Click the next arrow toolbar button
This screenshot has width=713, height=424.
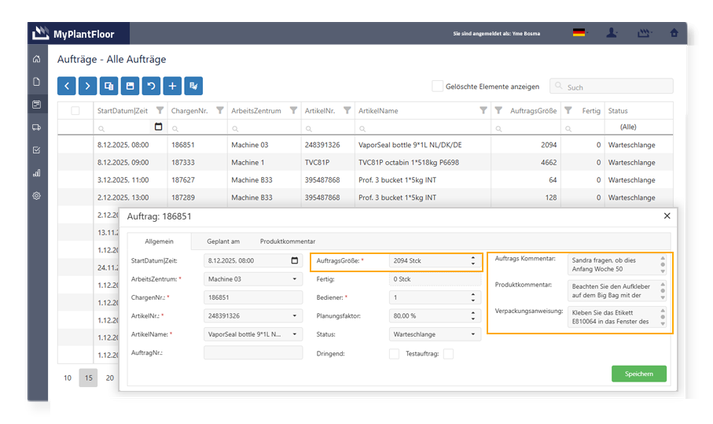tap(87, 86)
